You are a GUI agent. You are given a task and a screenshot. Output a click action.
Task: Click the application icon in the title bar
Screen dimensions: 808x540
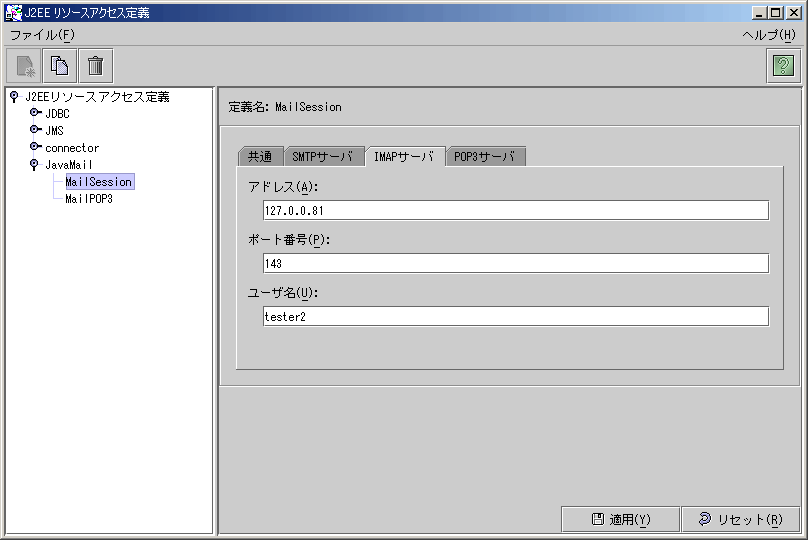pos(13,12)
